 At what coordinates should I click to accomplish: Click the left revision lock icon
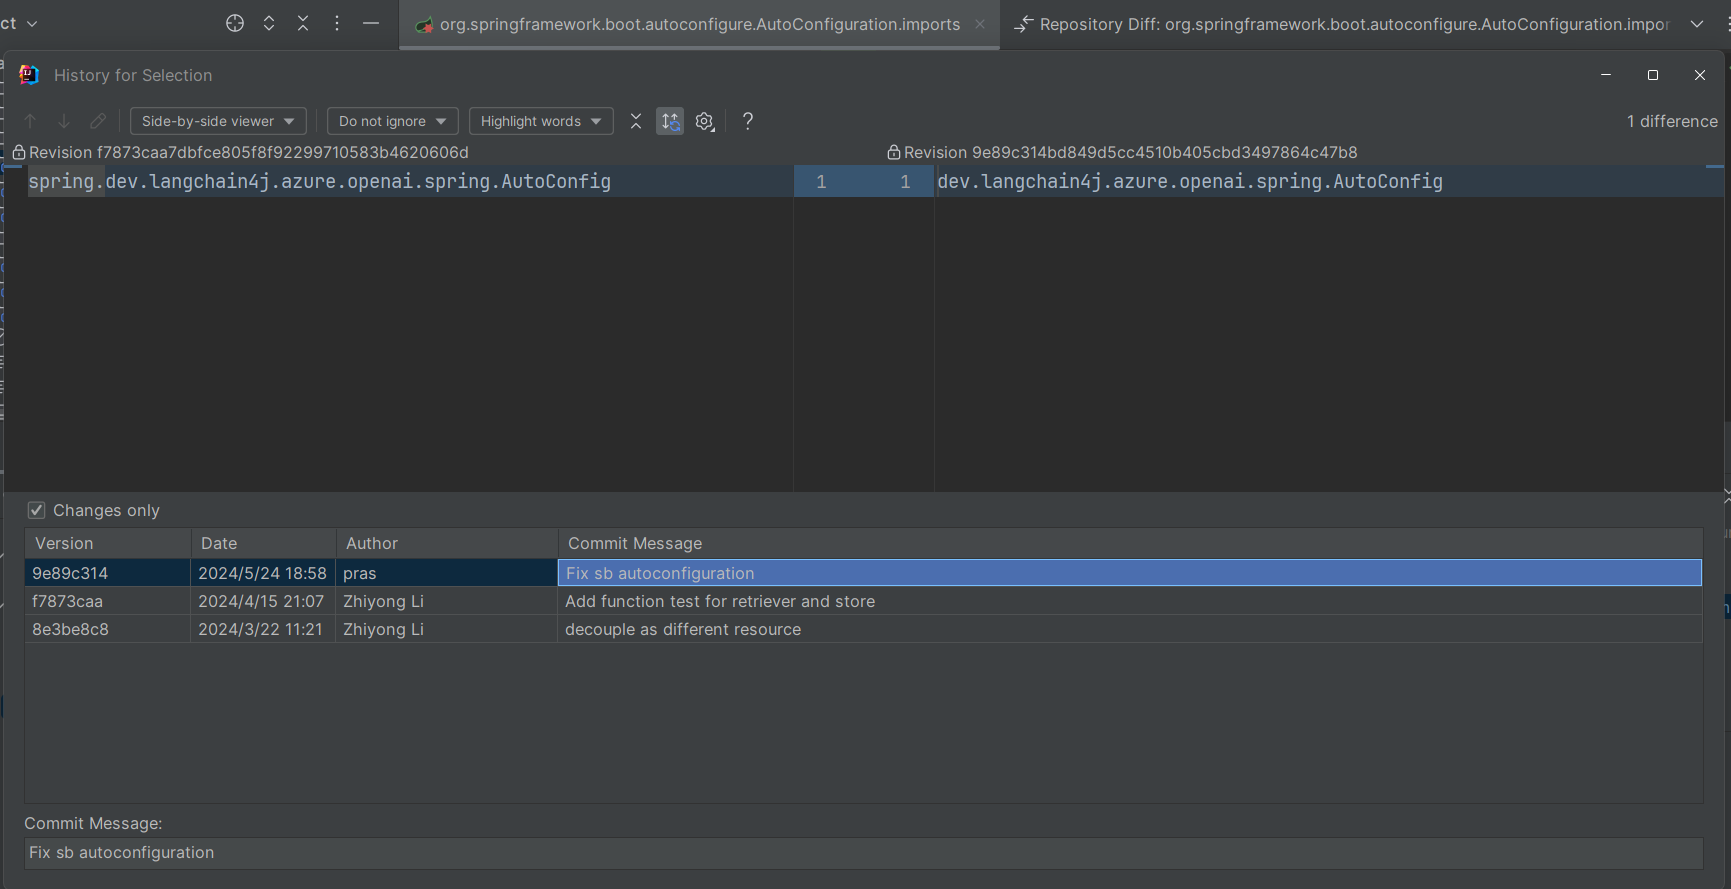coord(19,152)
